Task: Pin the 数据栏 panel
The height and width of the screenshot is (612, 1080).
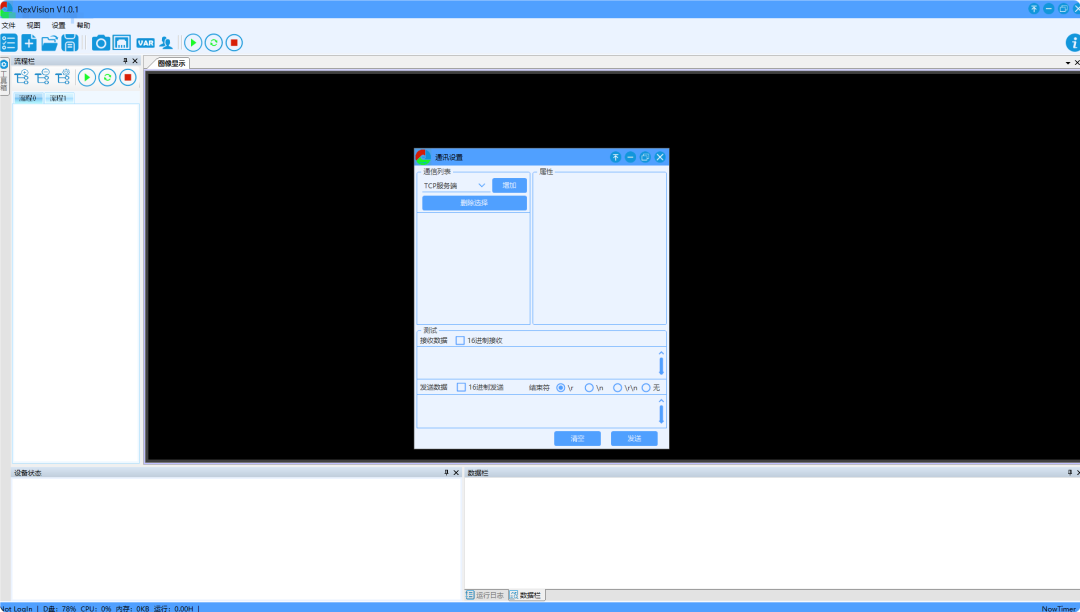Action: pos(1070,473)
